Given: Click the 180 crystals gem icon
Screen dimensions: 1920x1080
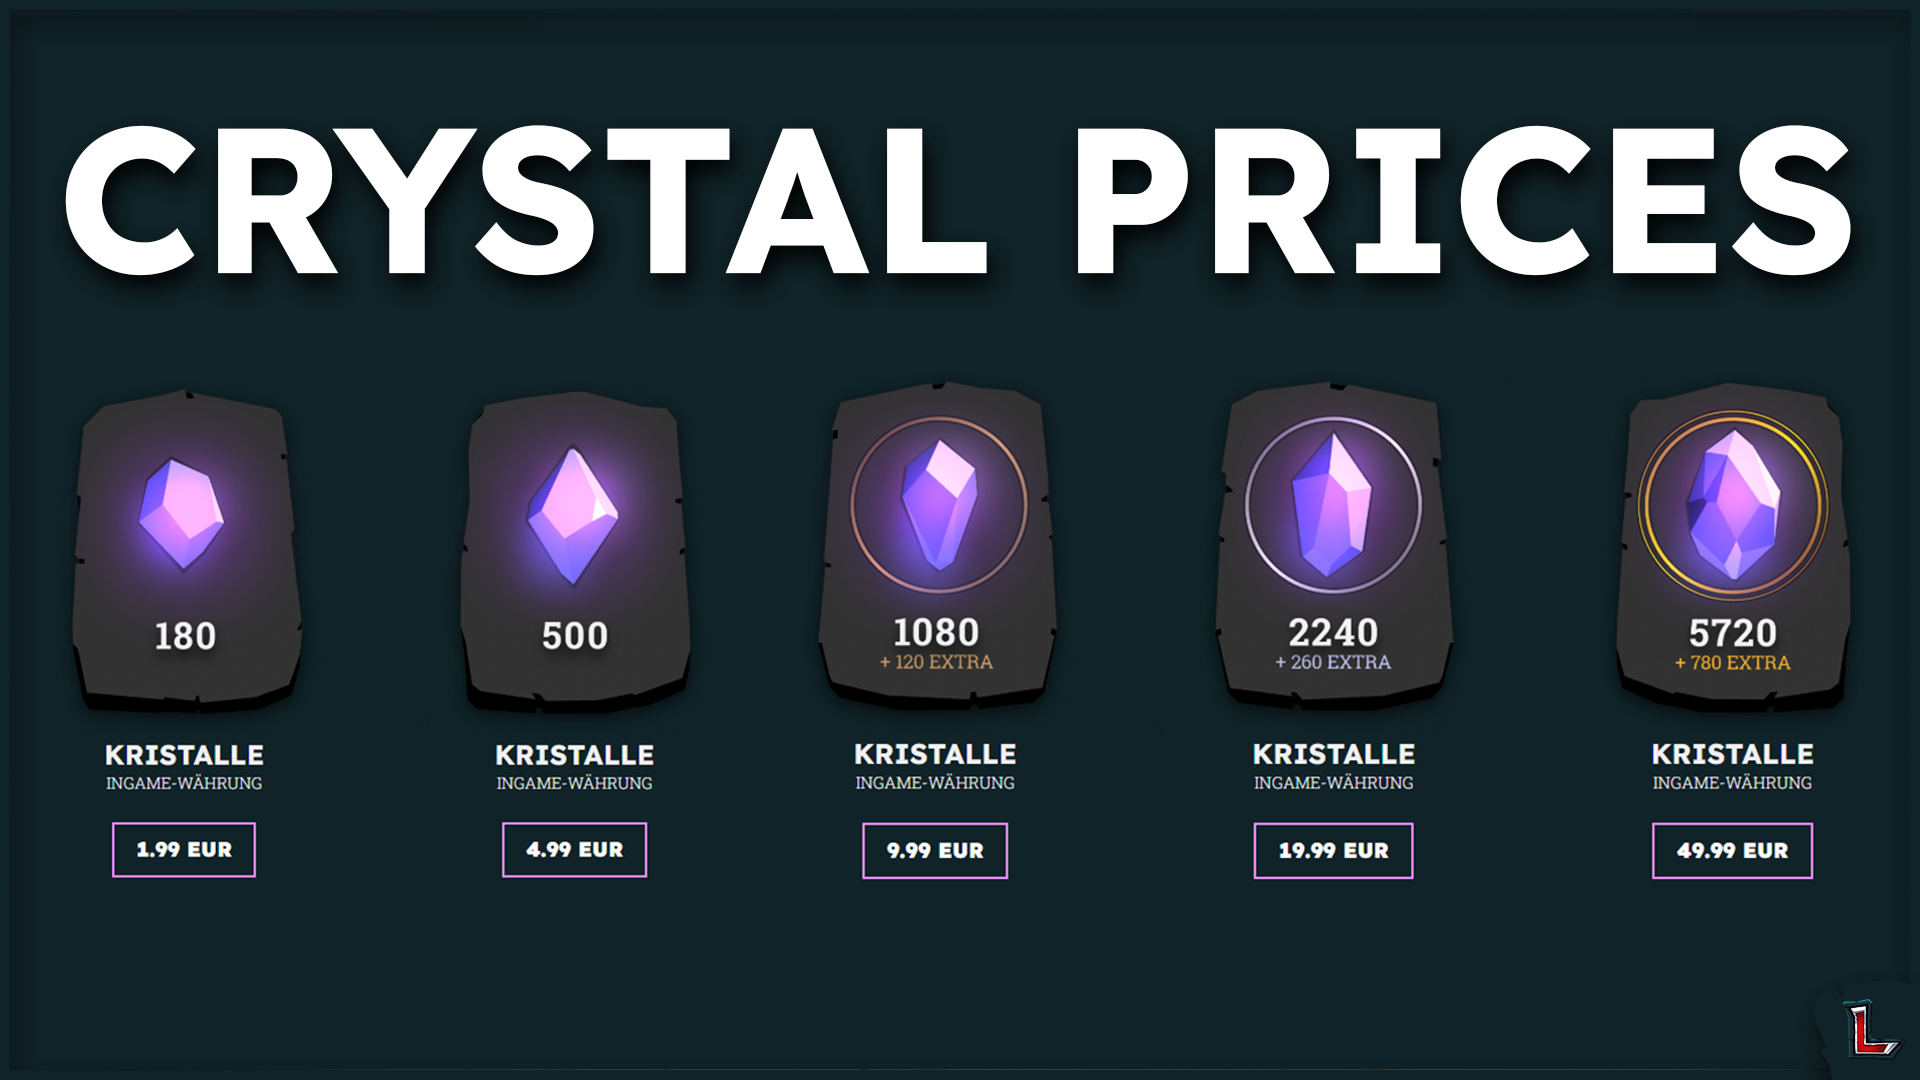Looking at the screenshot, I should tap(182, 514).
